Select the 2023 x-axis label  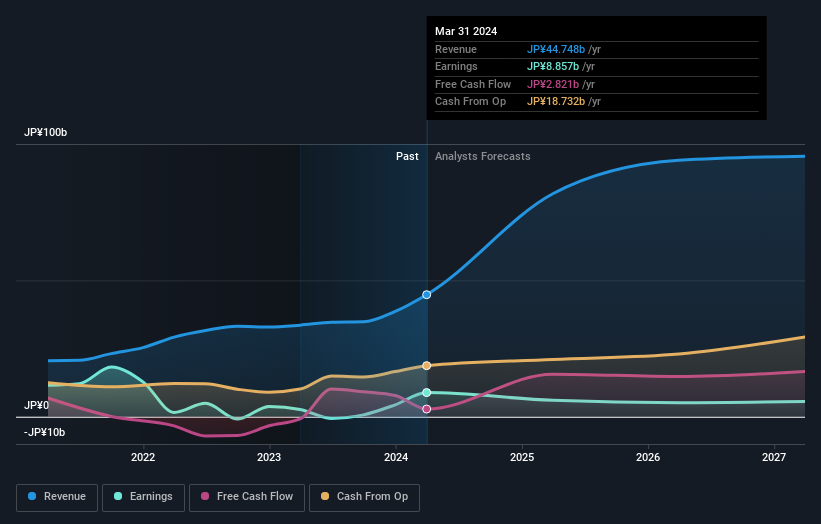coord(269,457)
